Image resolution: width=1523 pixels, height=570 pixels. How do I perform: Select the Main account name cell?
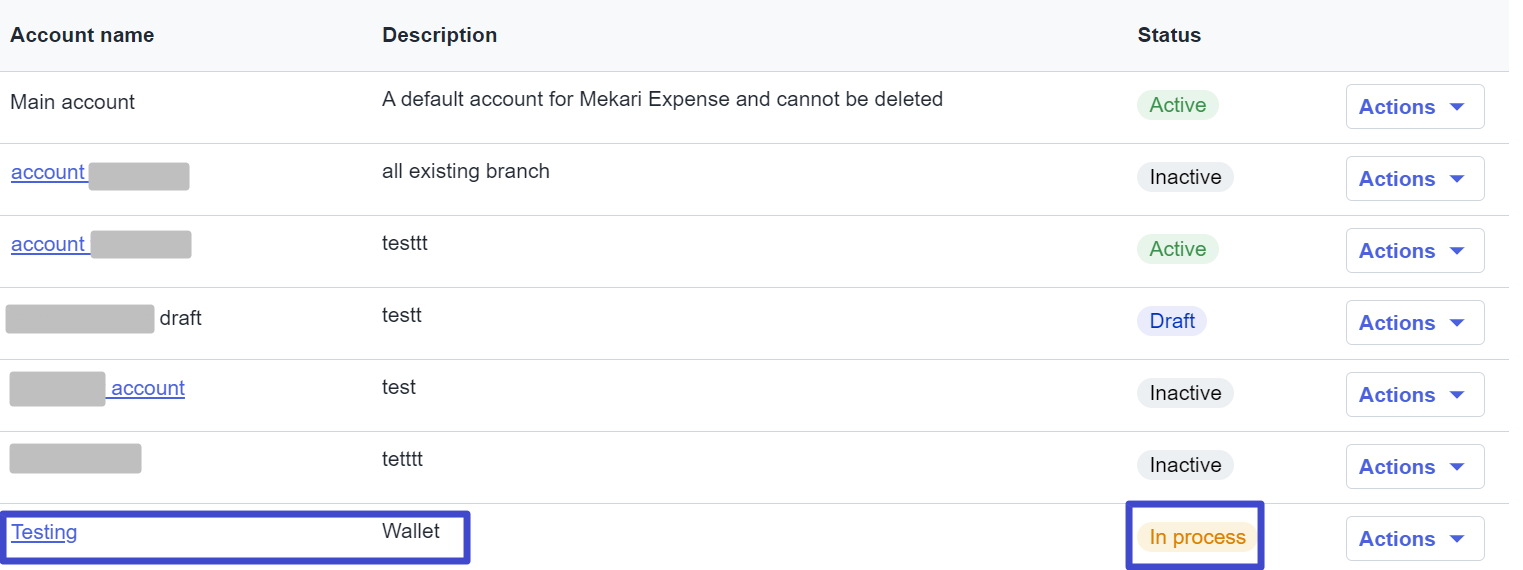[72, 102]
